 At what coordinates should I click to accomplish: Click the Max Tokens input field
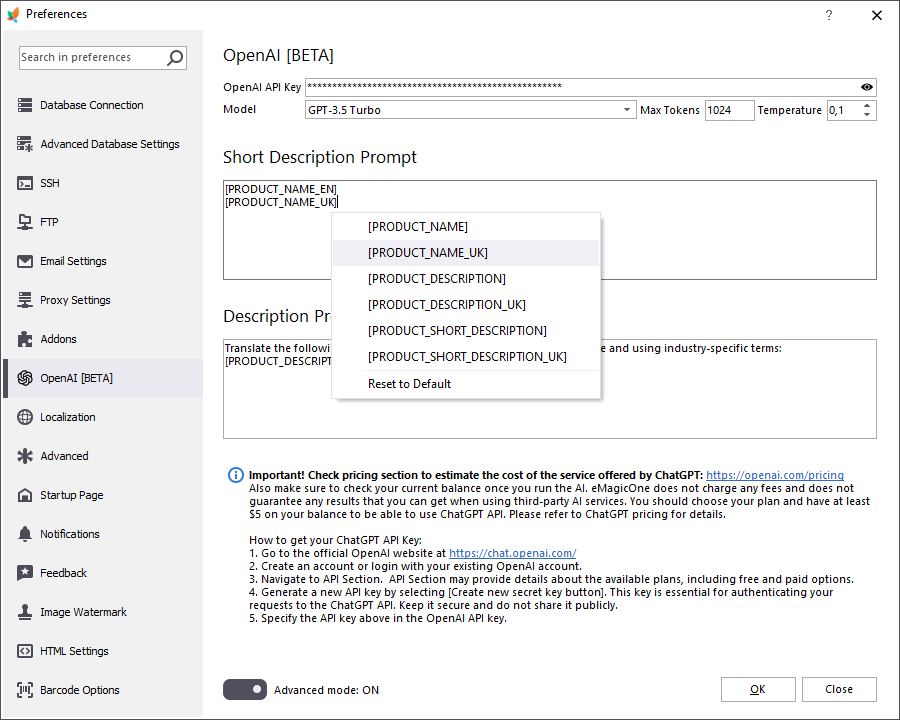pos(729,110)
